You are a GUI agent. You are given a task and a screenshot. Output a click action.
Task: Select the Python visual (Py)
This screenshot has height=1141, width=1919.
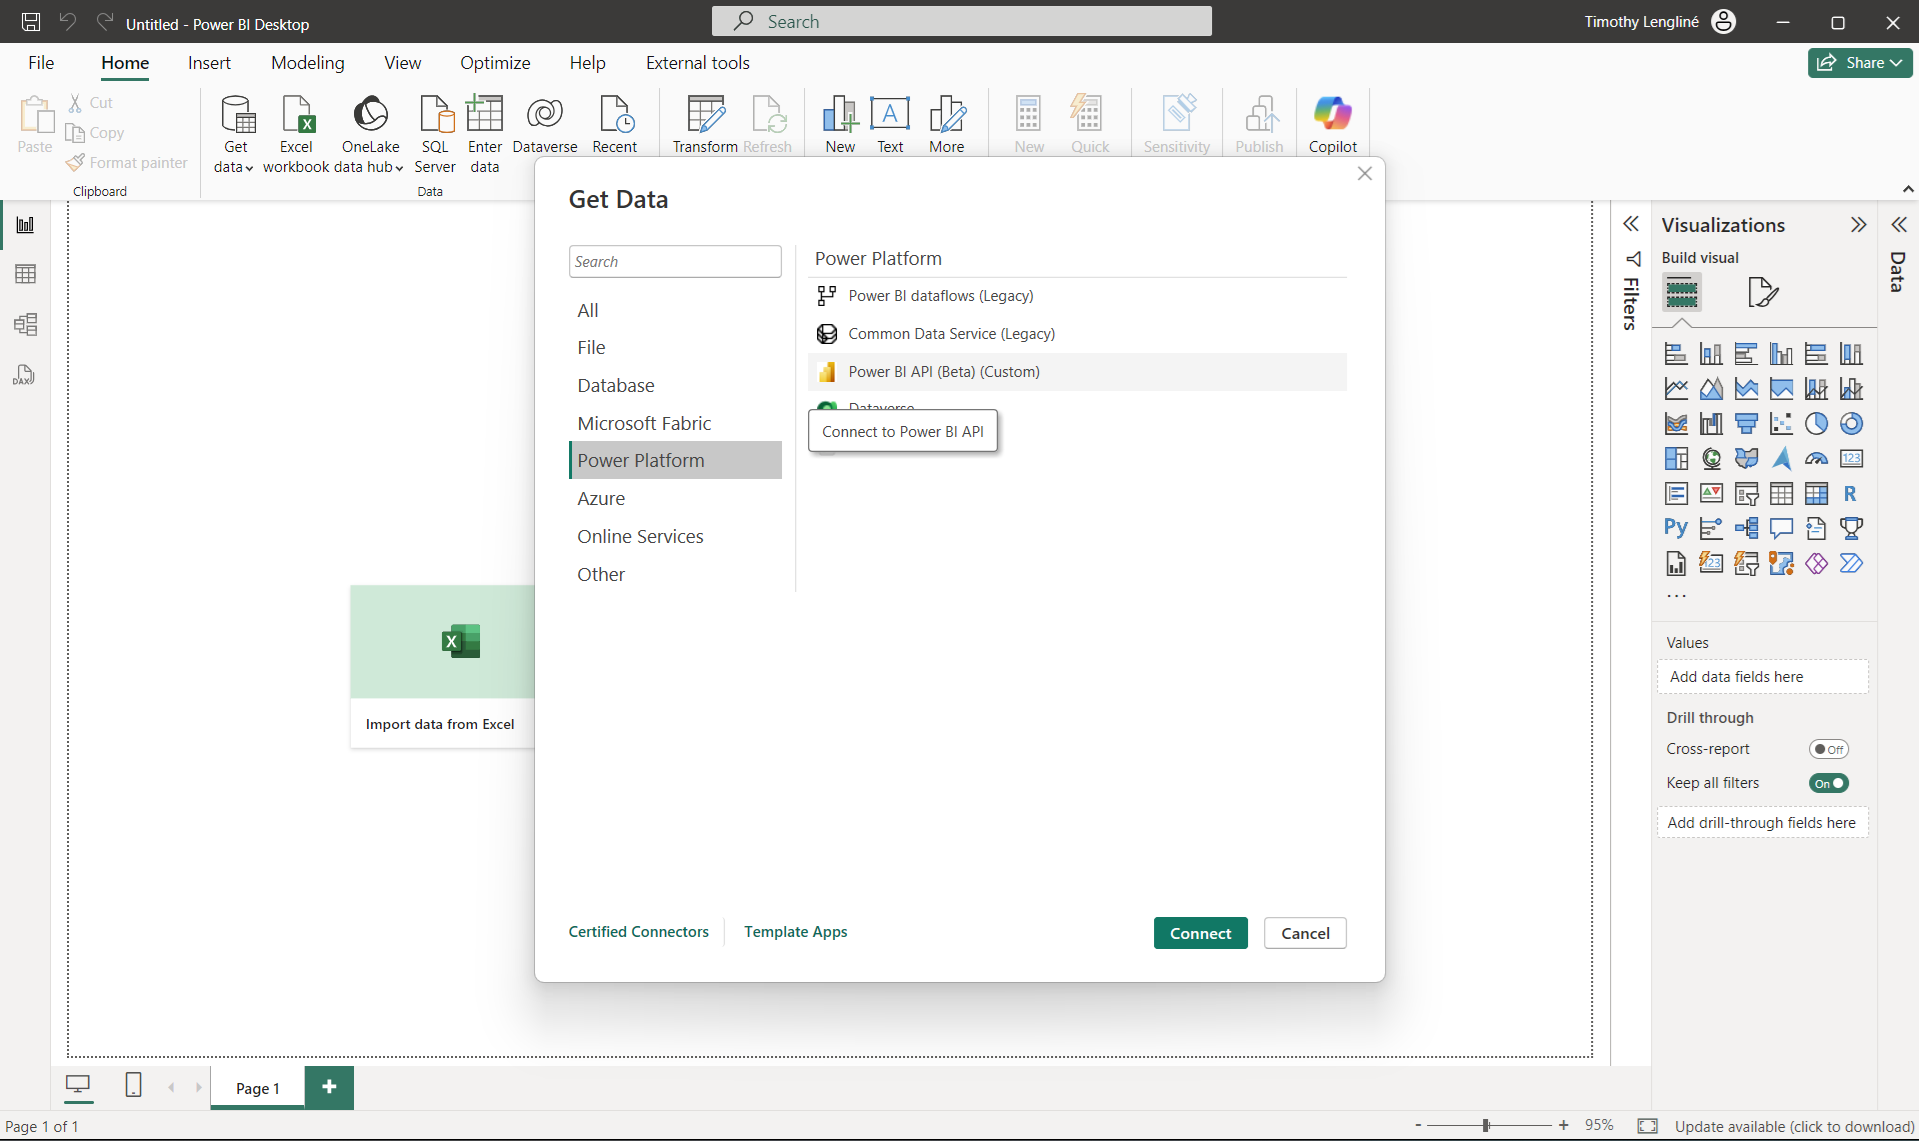pyautogui.click(x=1676, y=528)
